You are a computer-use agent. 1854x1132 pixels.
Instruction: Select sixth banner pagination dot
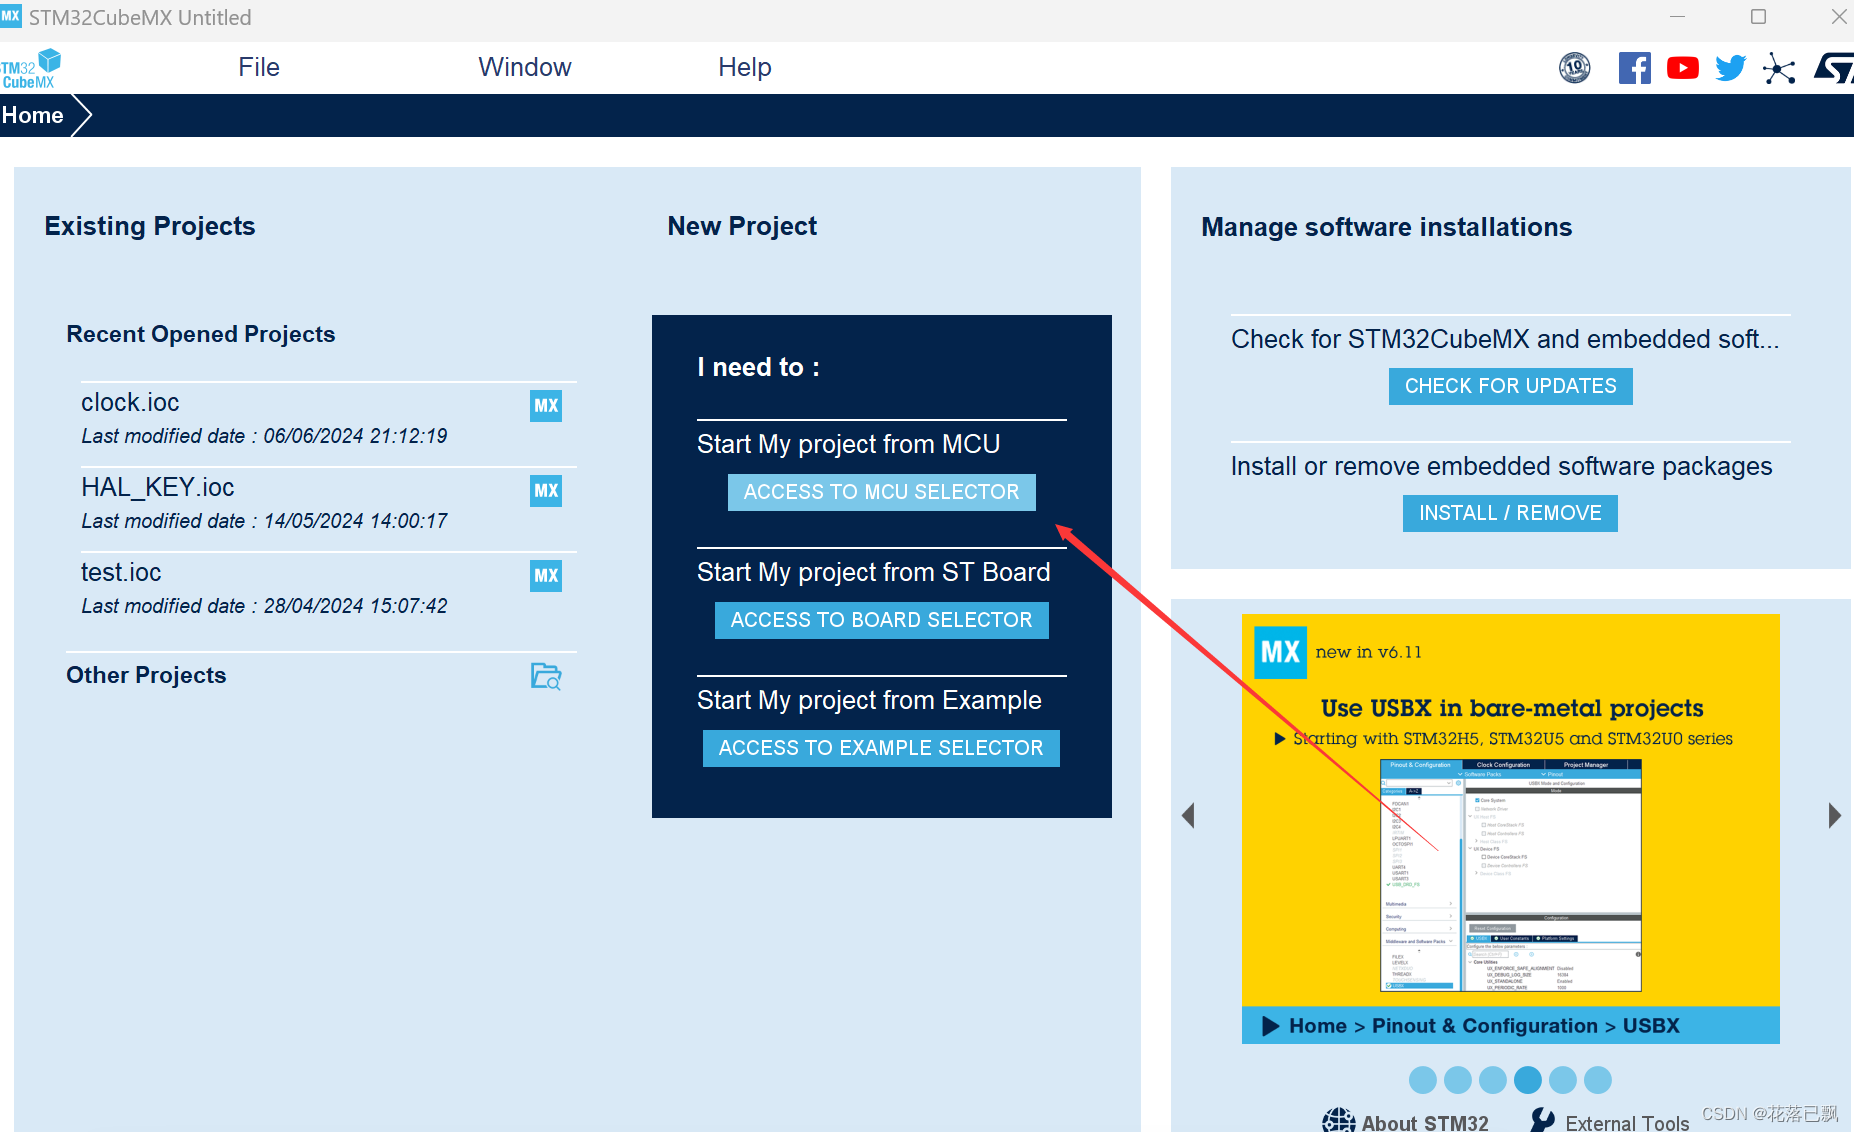coord(1598,1080)
